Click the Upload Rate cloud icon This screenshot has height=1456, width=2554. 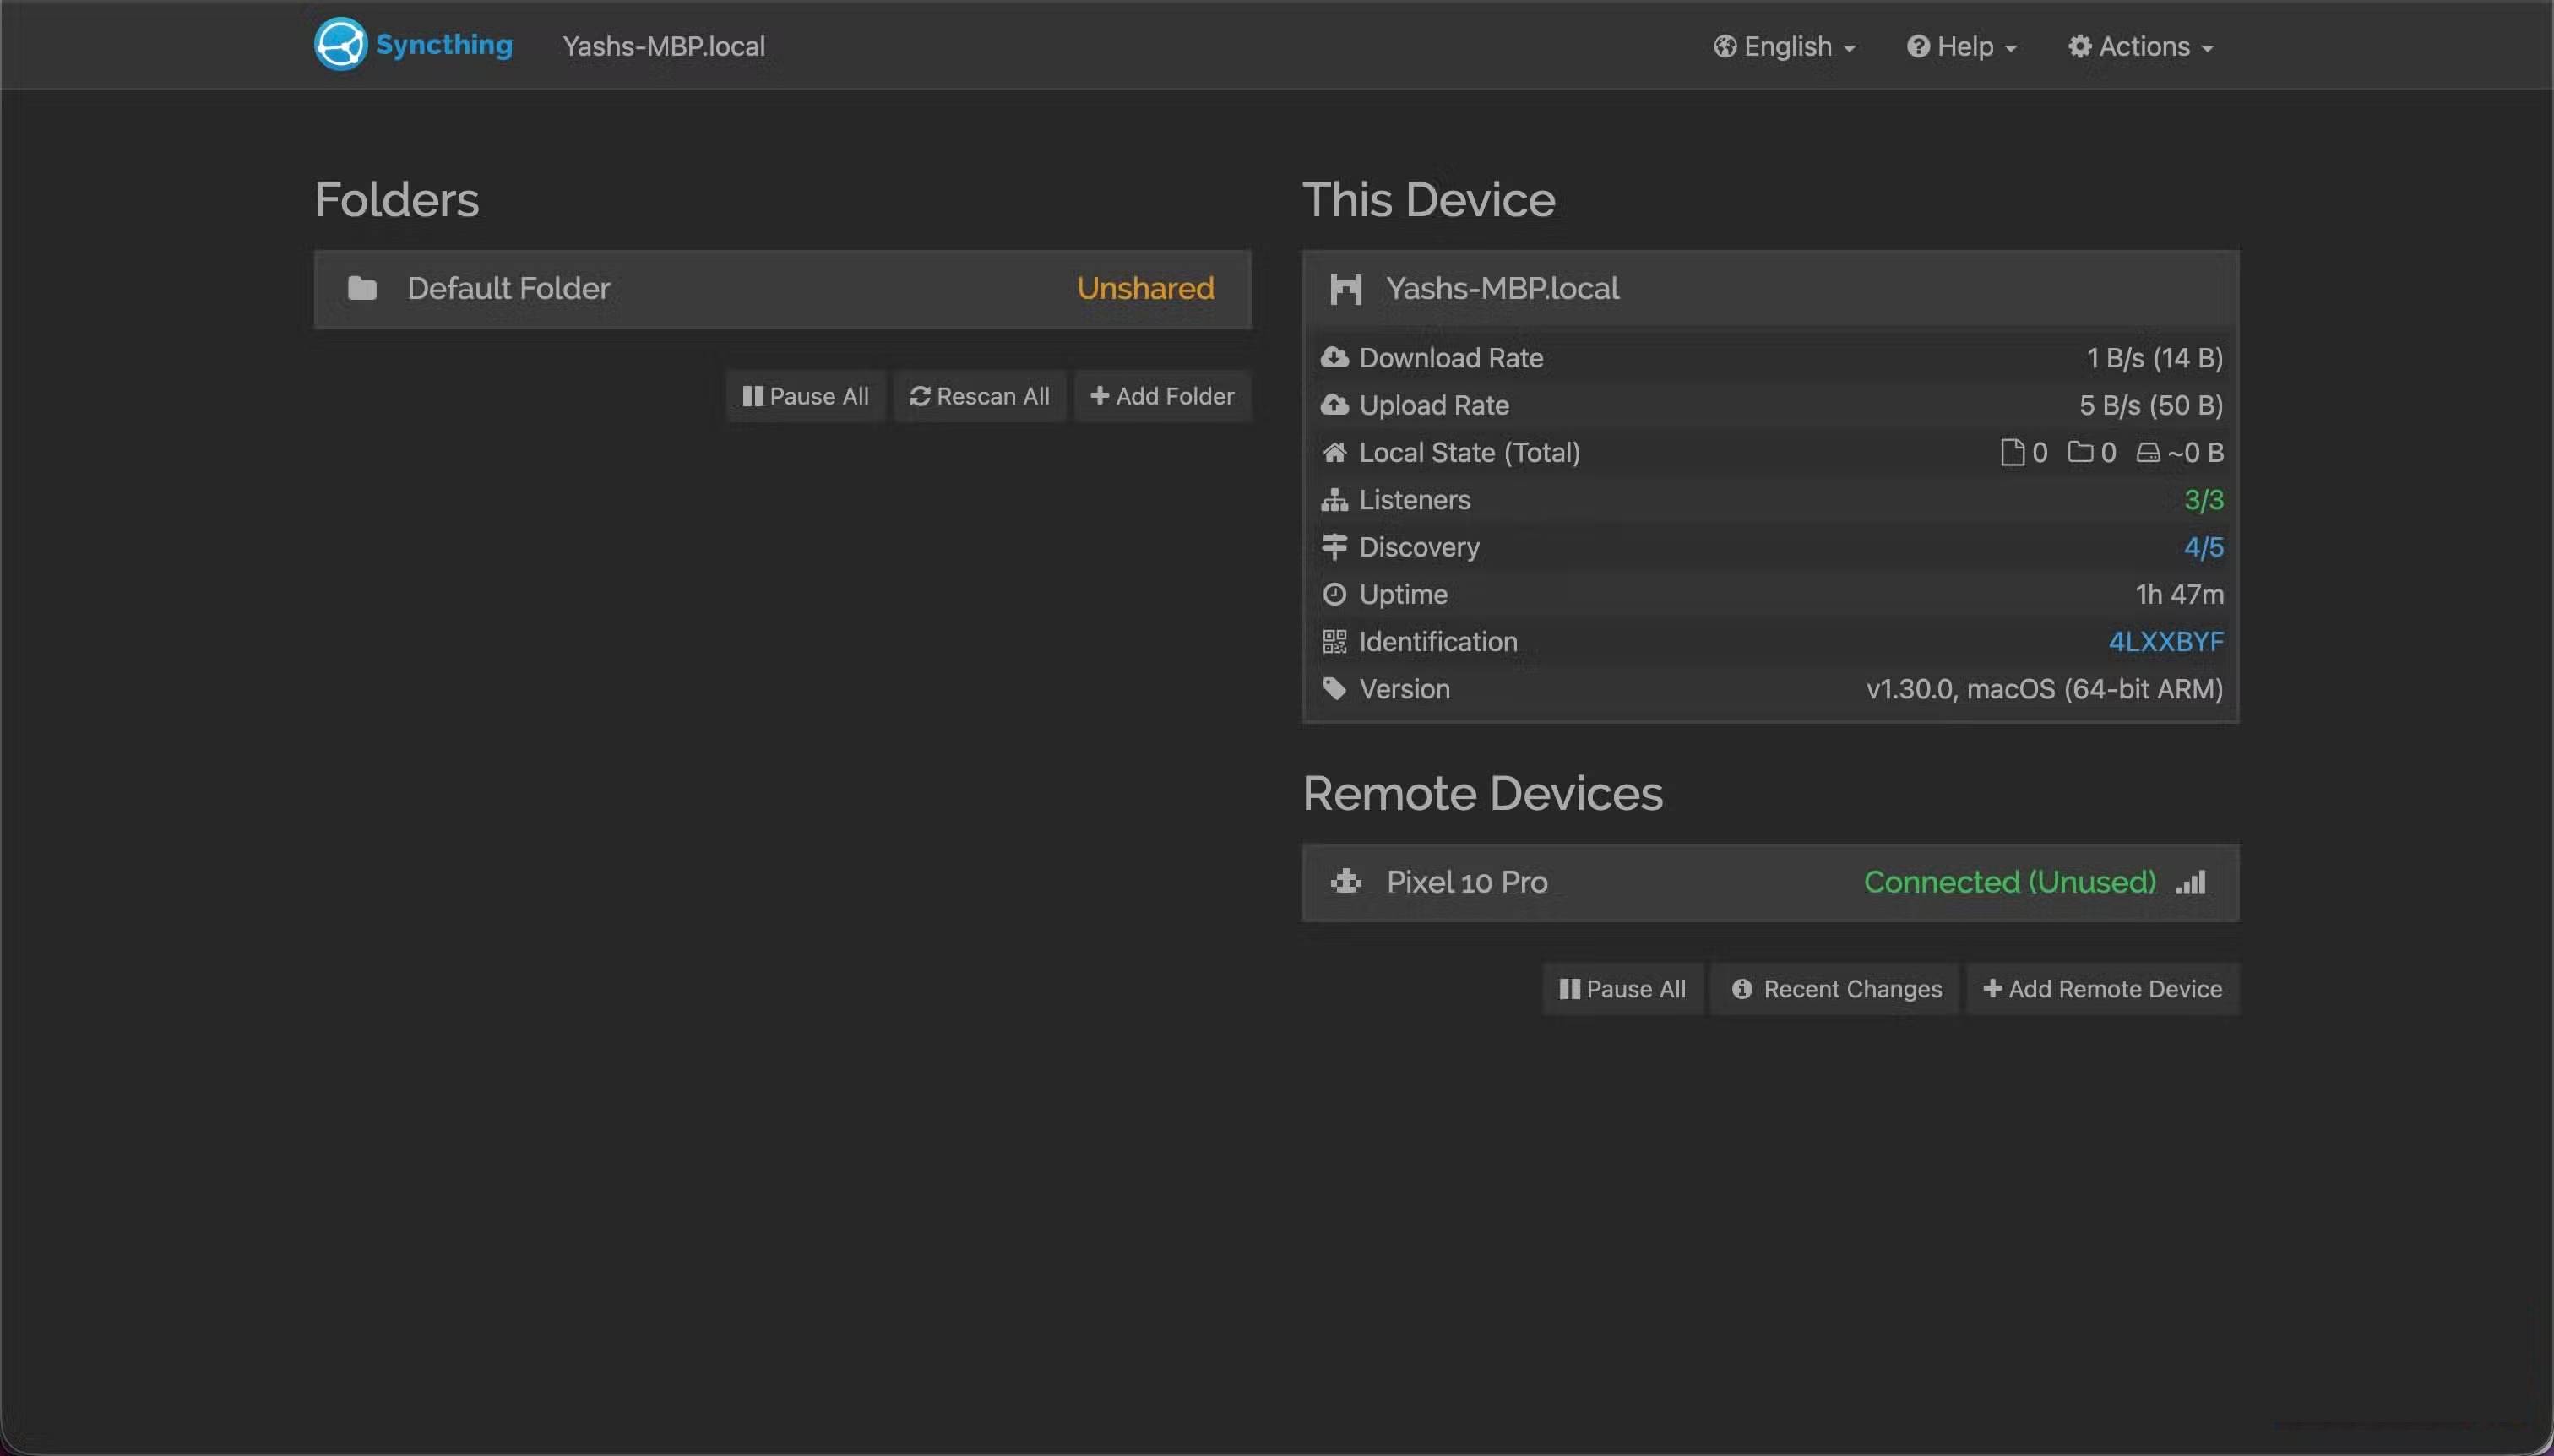1335,405
